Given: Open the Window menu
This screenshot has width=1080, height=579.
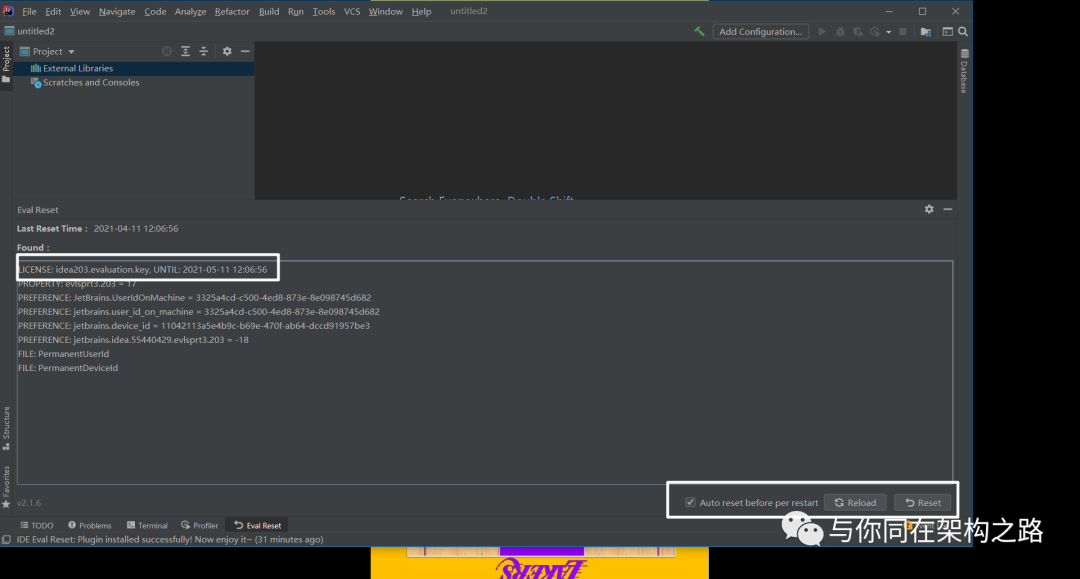Looking at the screenshot, I should point(386,12).
